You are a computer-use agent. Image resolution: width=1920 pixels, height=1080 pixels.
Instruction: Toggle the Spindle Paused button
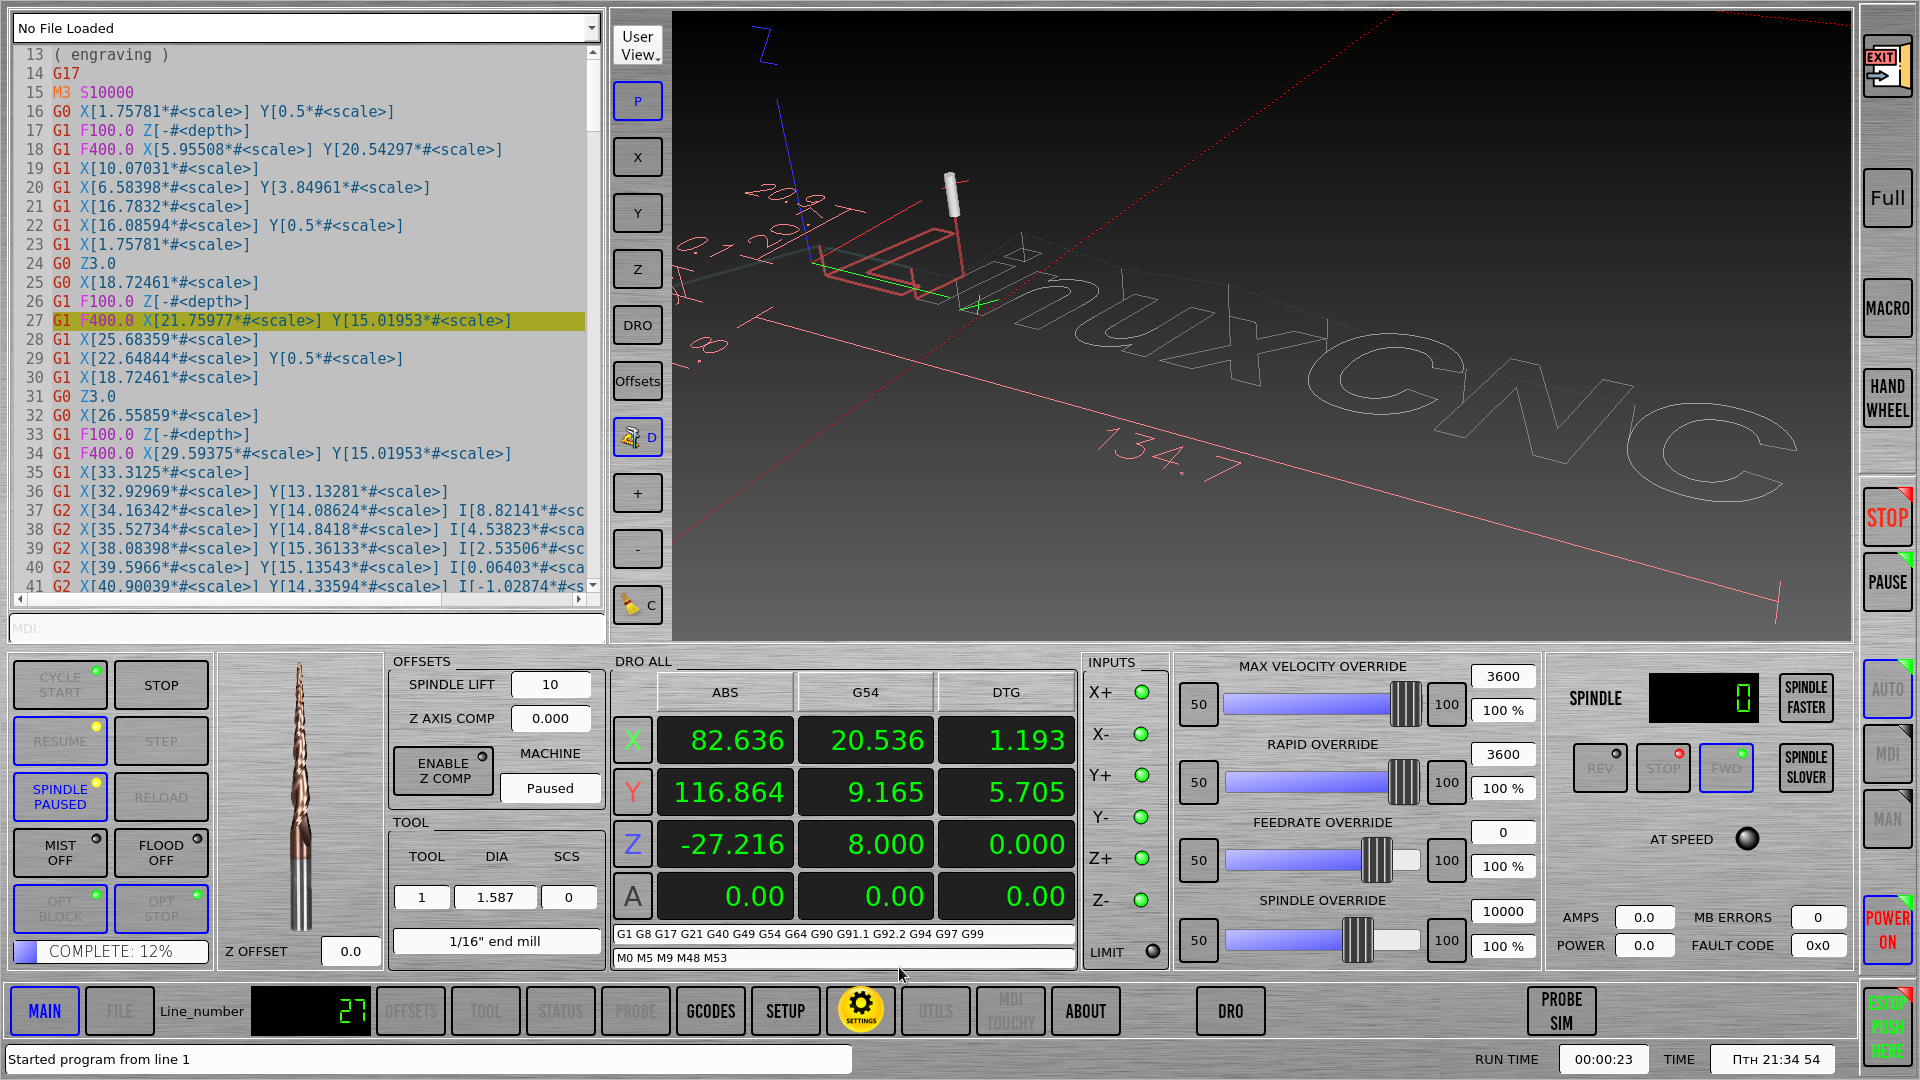coord(60,797)
